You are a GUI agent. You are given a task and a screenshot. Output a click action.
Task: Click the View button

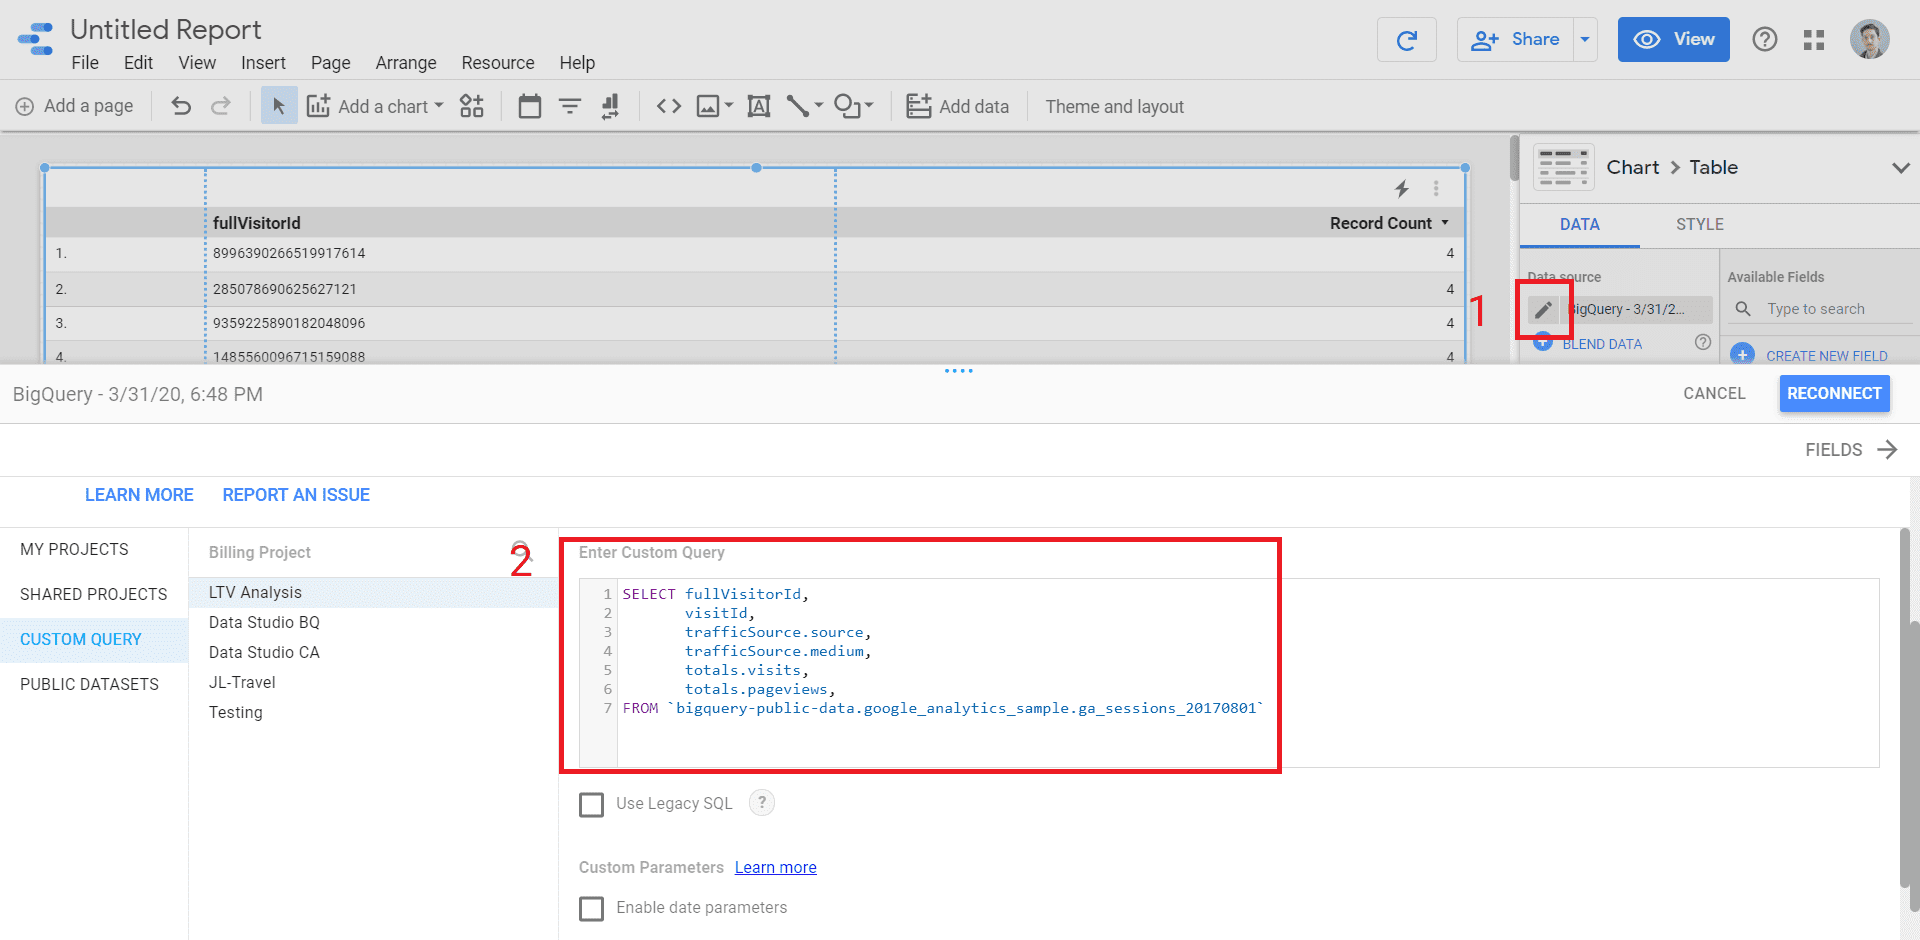pos(1673,40)
